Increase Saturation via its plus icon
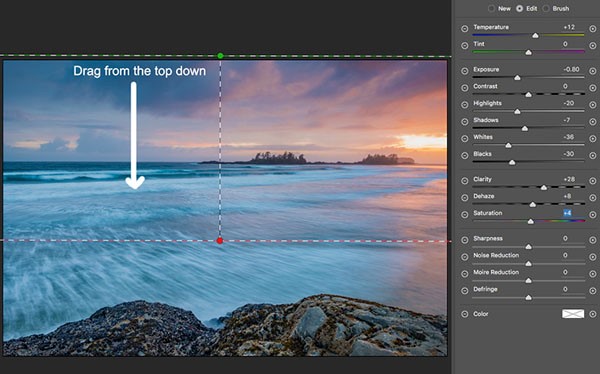Viewport: 600px width, 374px height. pyautogui.click(x=593, y=215)
